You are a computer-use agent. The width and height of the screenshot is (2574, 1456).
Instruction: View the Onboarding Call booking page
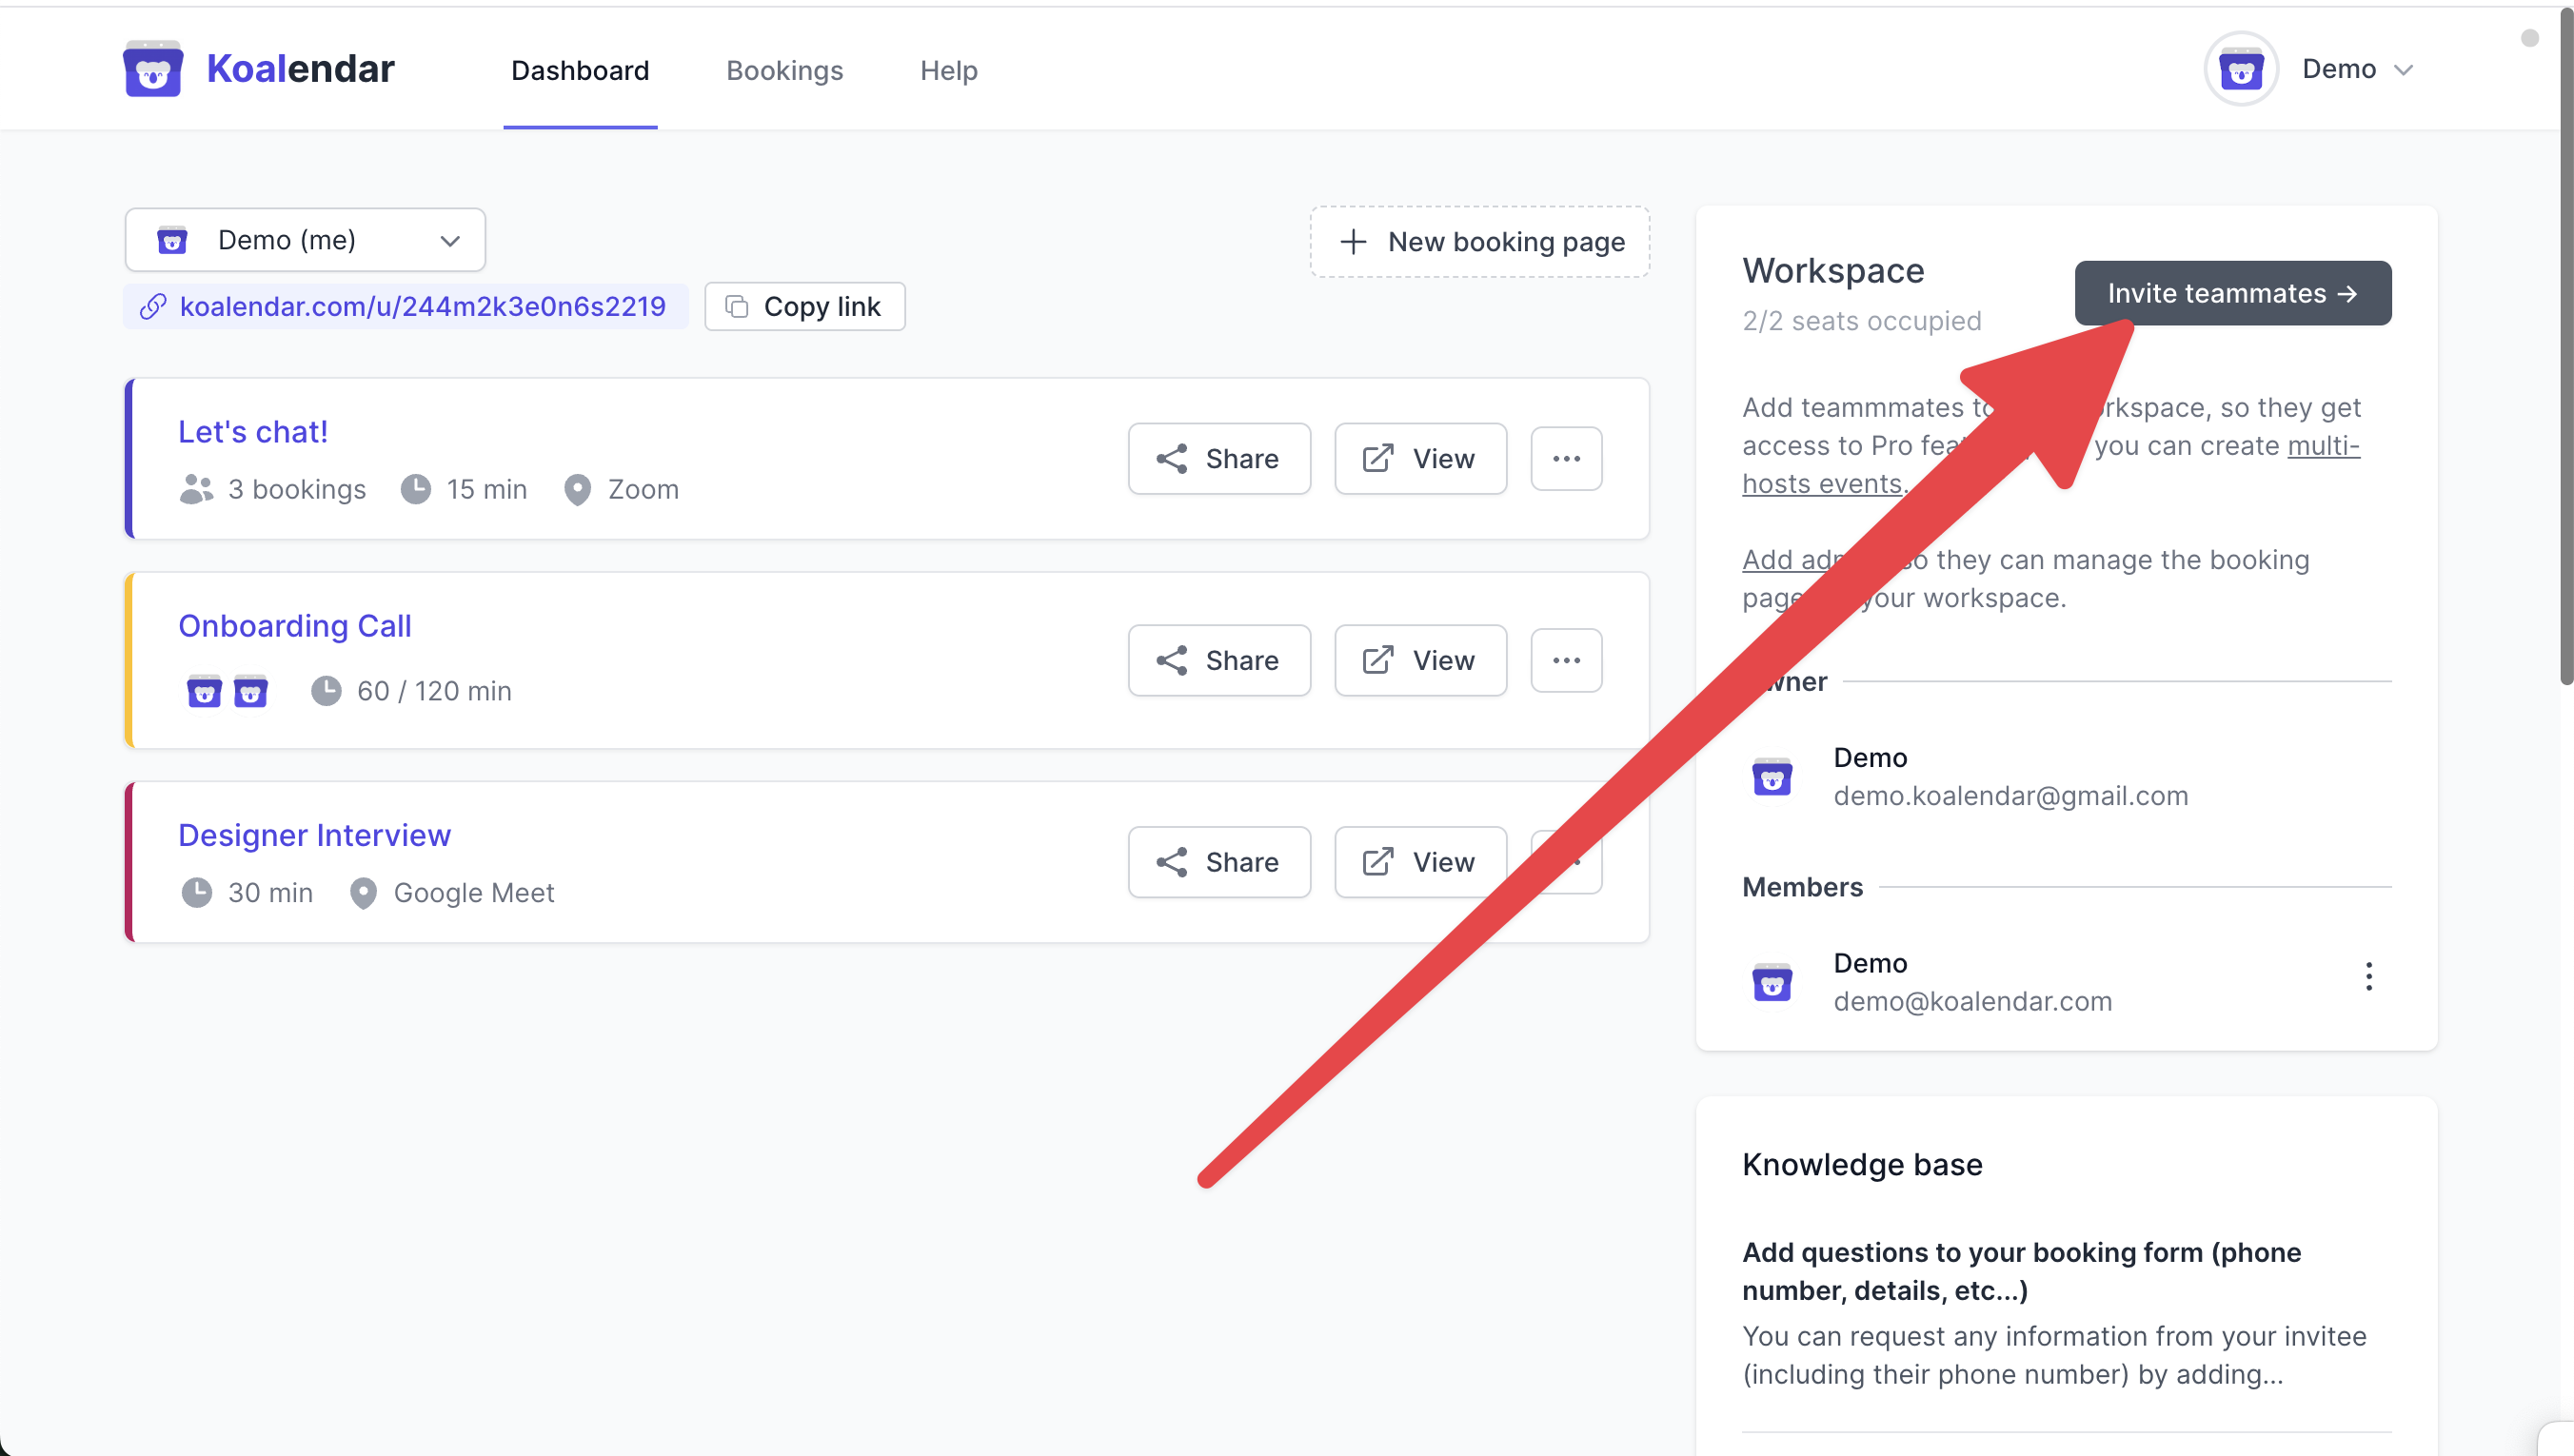click(1420, 661)
